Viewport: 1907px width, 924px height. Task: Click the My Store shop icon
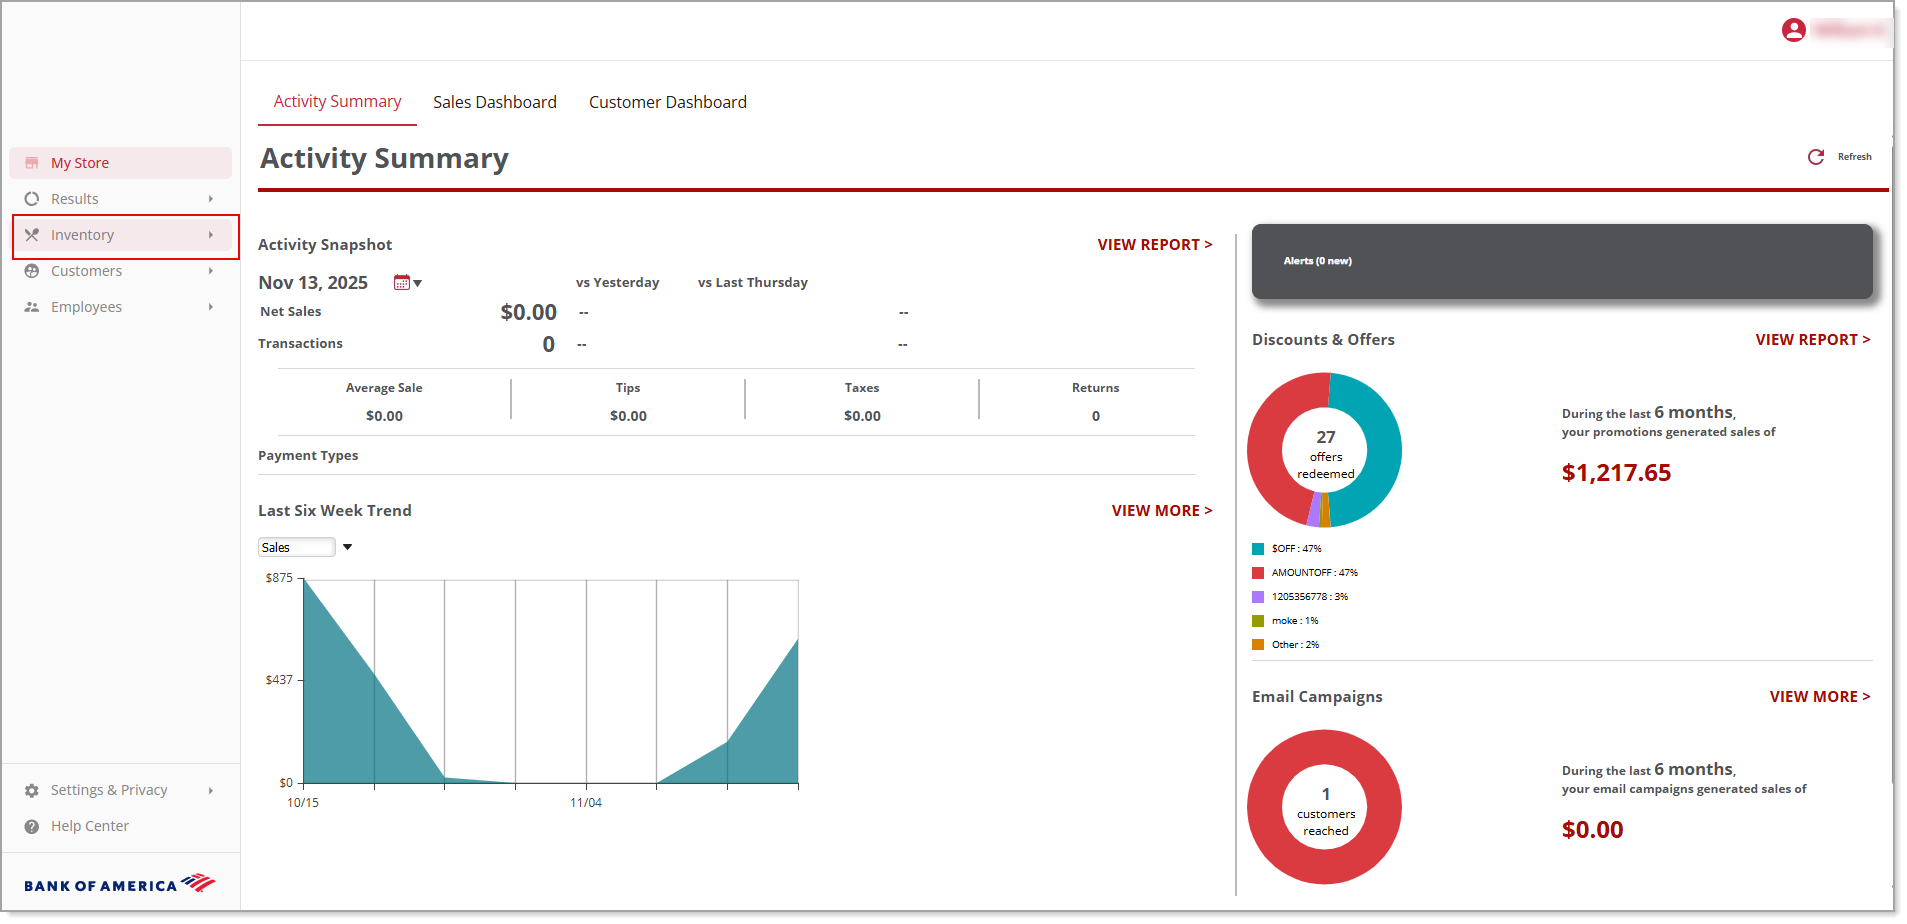click(x=32, y=163)
